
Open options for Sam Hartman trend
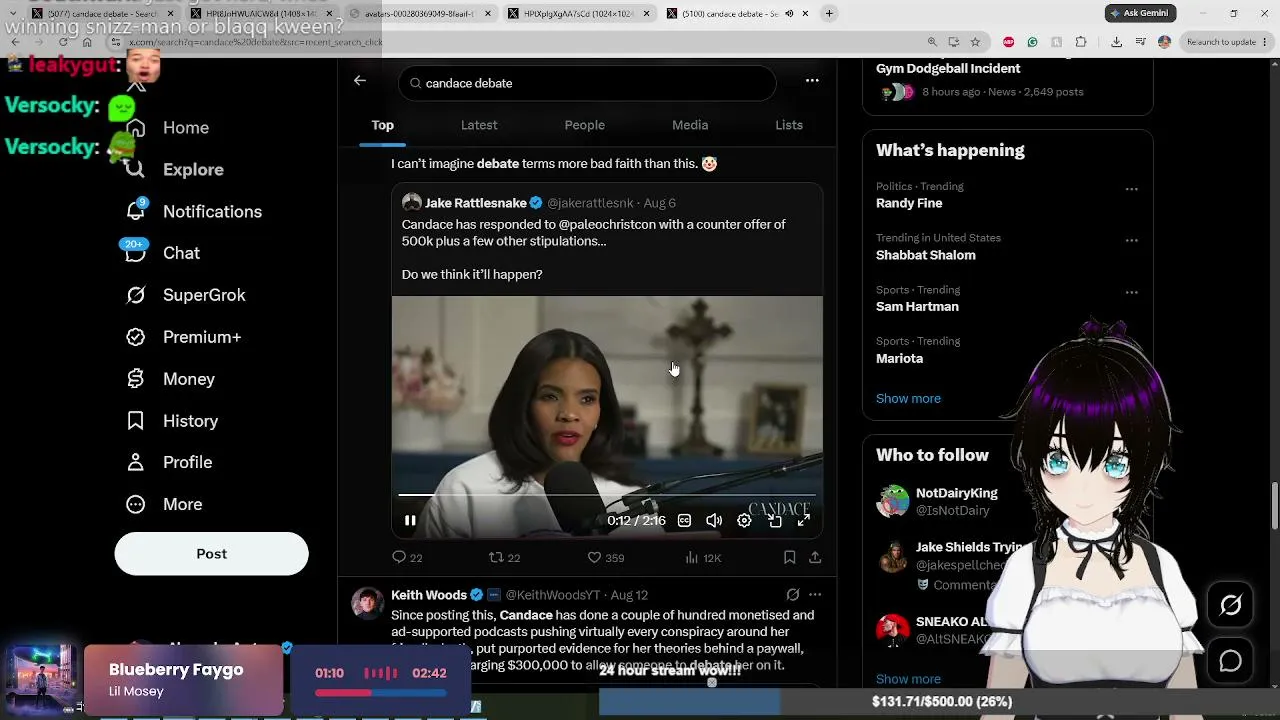(1131, 292)
